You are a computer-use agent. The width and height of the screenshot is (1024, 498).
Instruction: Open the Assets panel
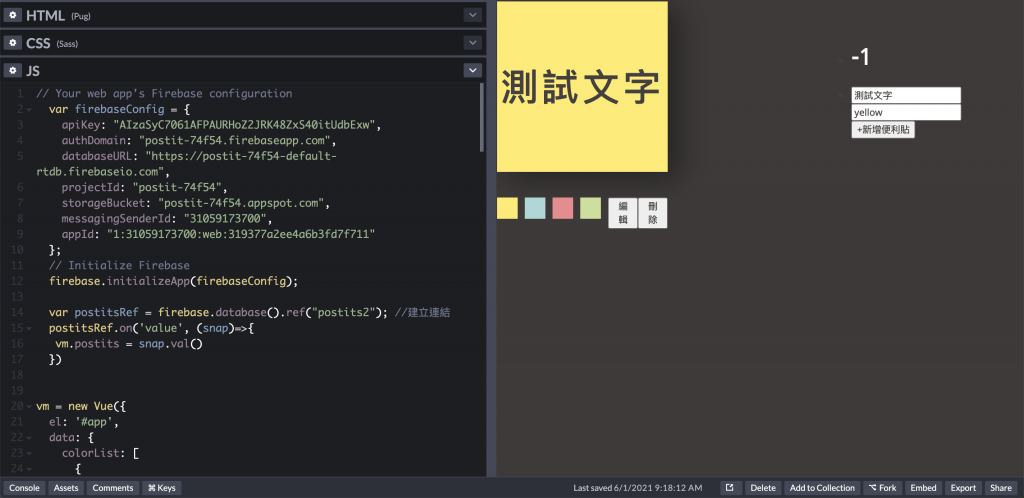(66, 488)
